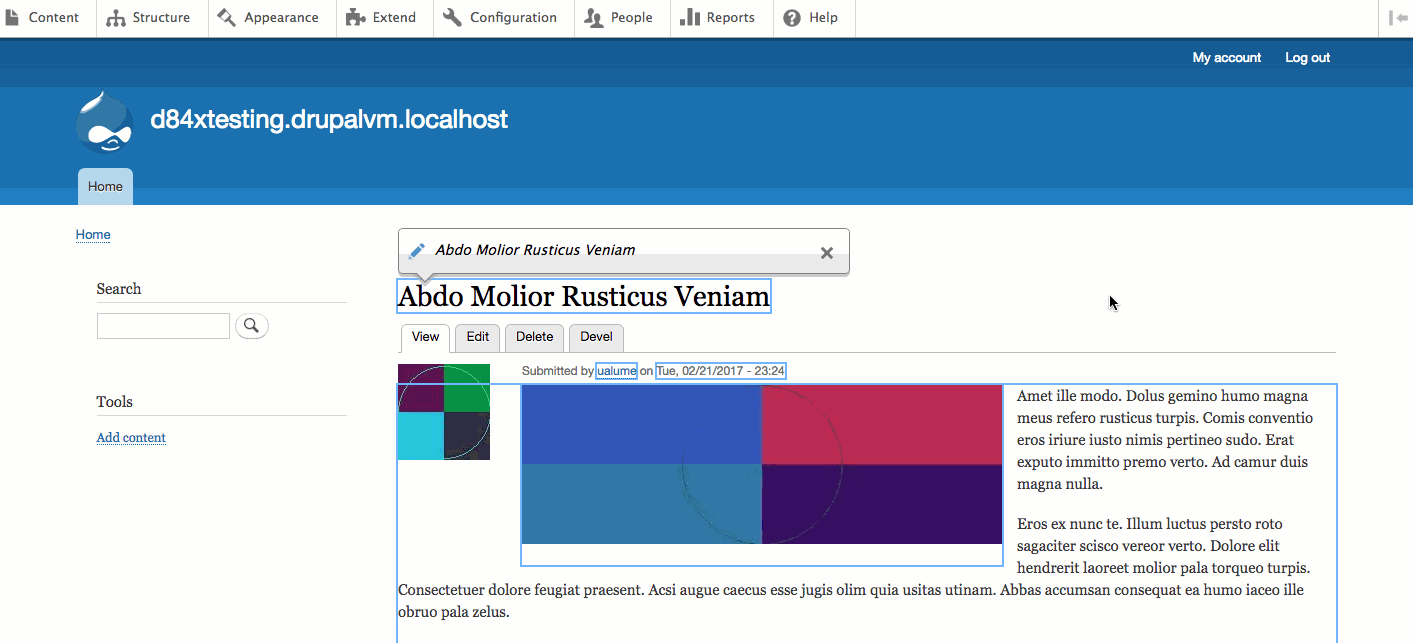Open the Reports bar-chart icon
This screenshot has height=643, width=1413.
pos(692,17)
